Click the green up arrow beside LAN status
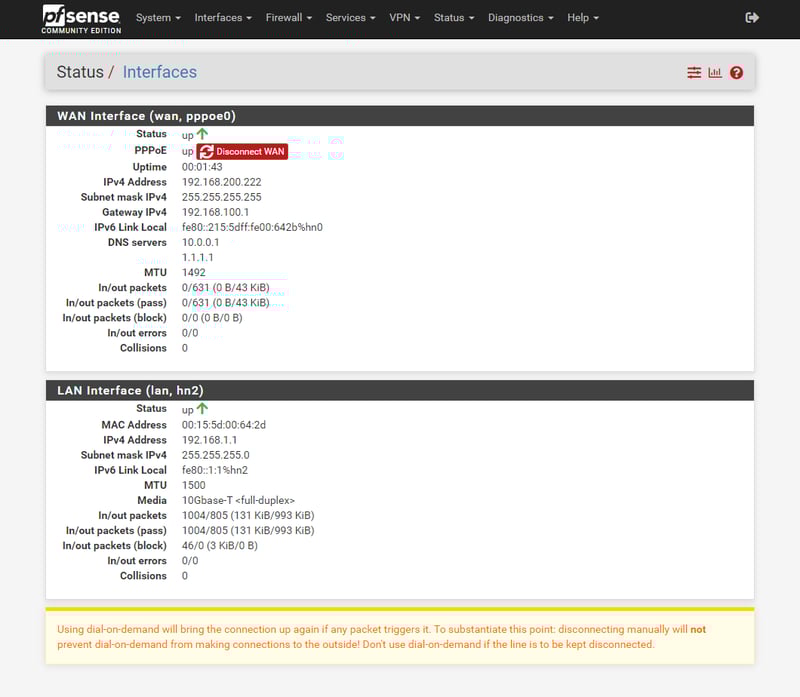The image size is (800, 697). pyautogui.click(x=203, y=408)
